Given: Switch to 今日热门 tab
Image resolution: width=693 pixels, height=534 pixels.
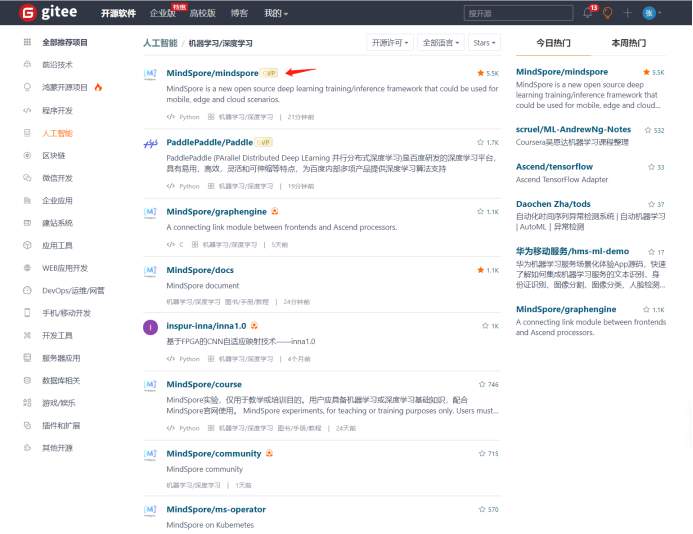Looking at the screenshot, I should 553,43.
